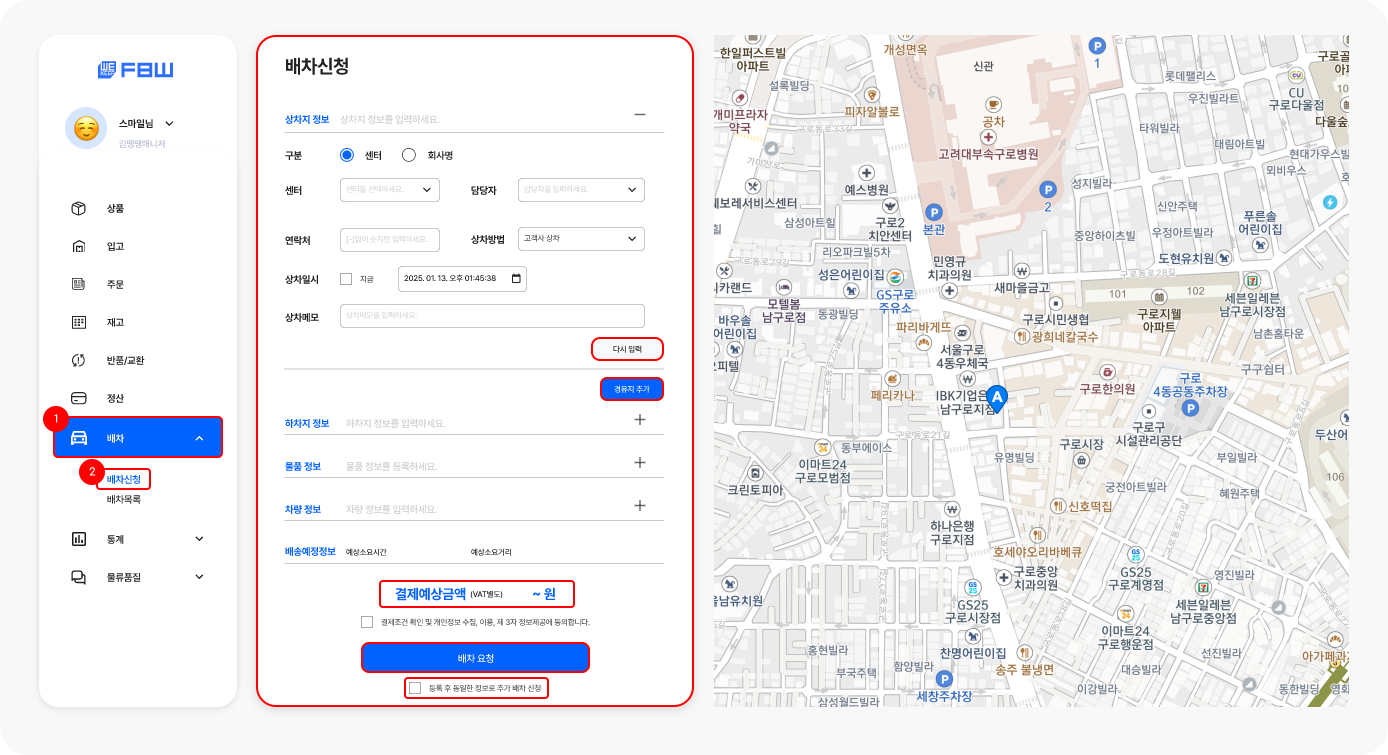Click the blue A marker on map
The width and height of the screenshot is (1388, 755).
[x=997, y=398]
